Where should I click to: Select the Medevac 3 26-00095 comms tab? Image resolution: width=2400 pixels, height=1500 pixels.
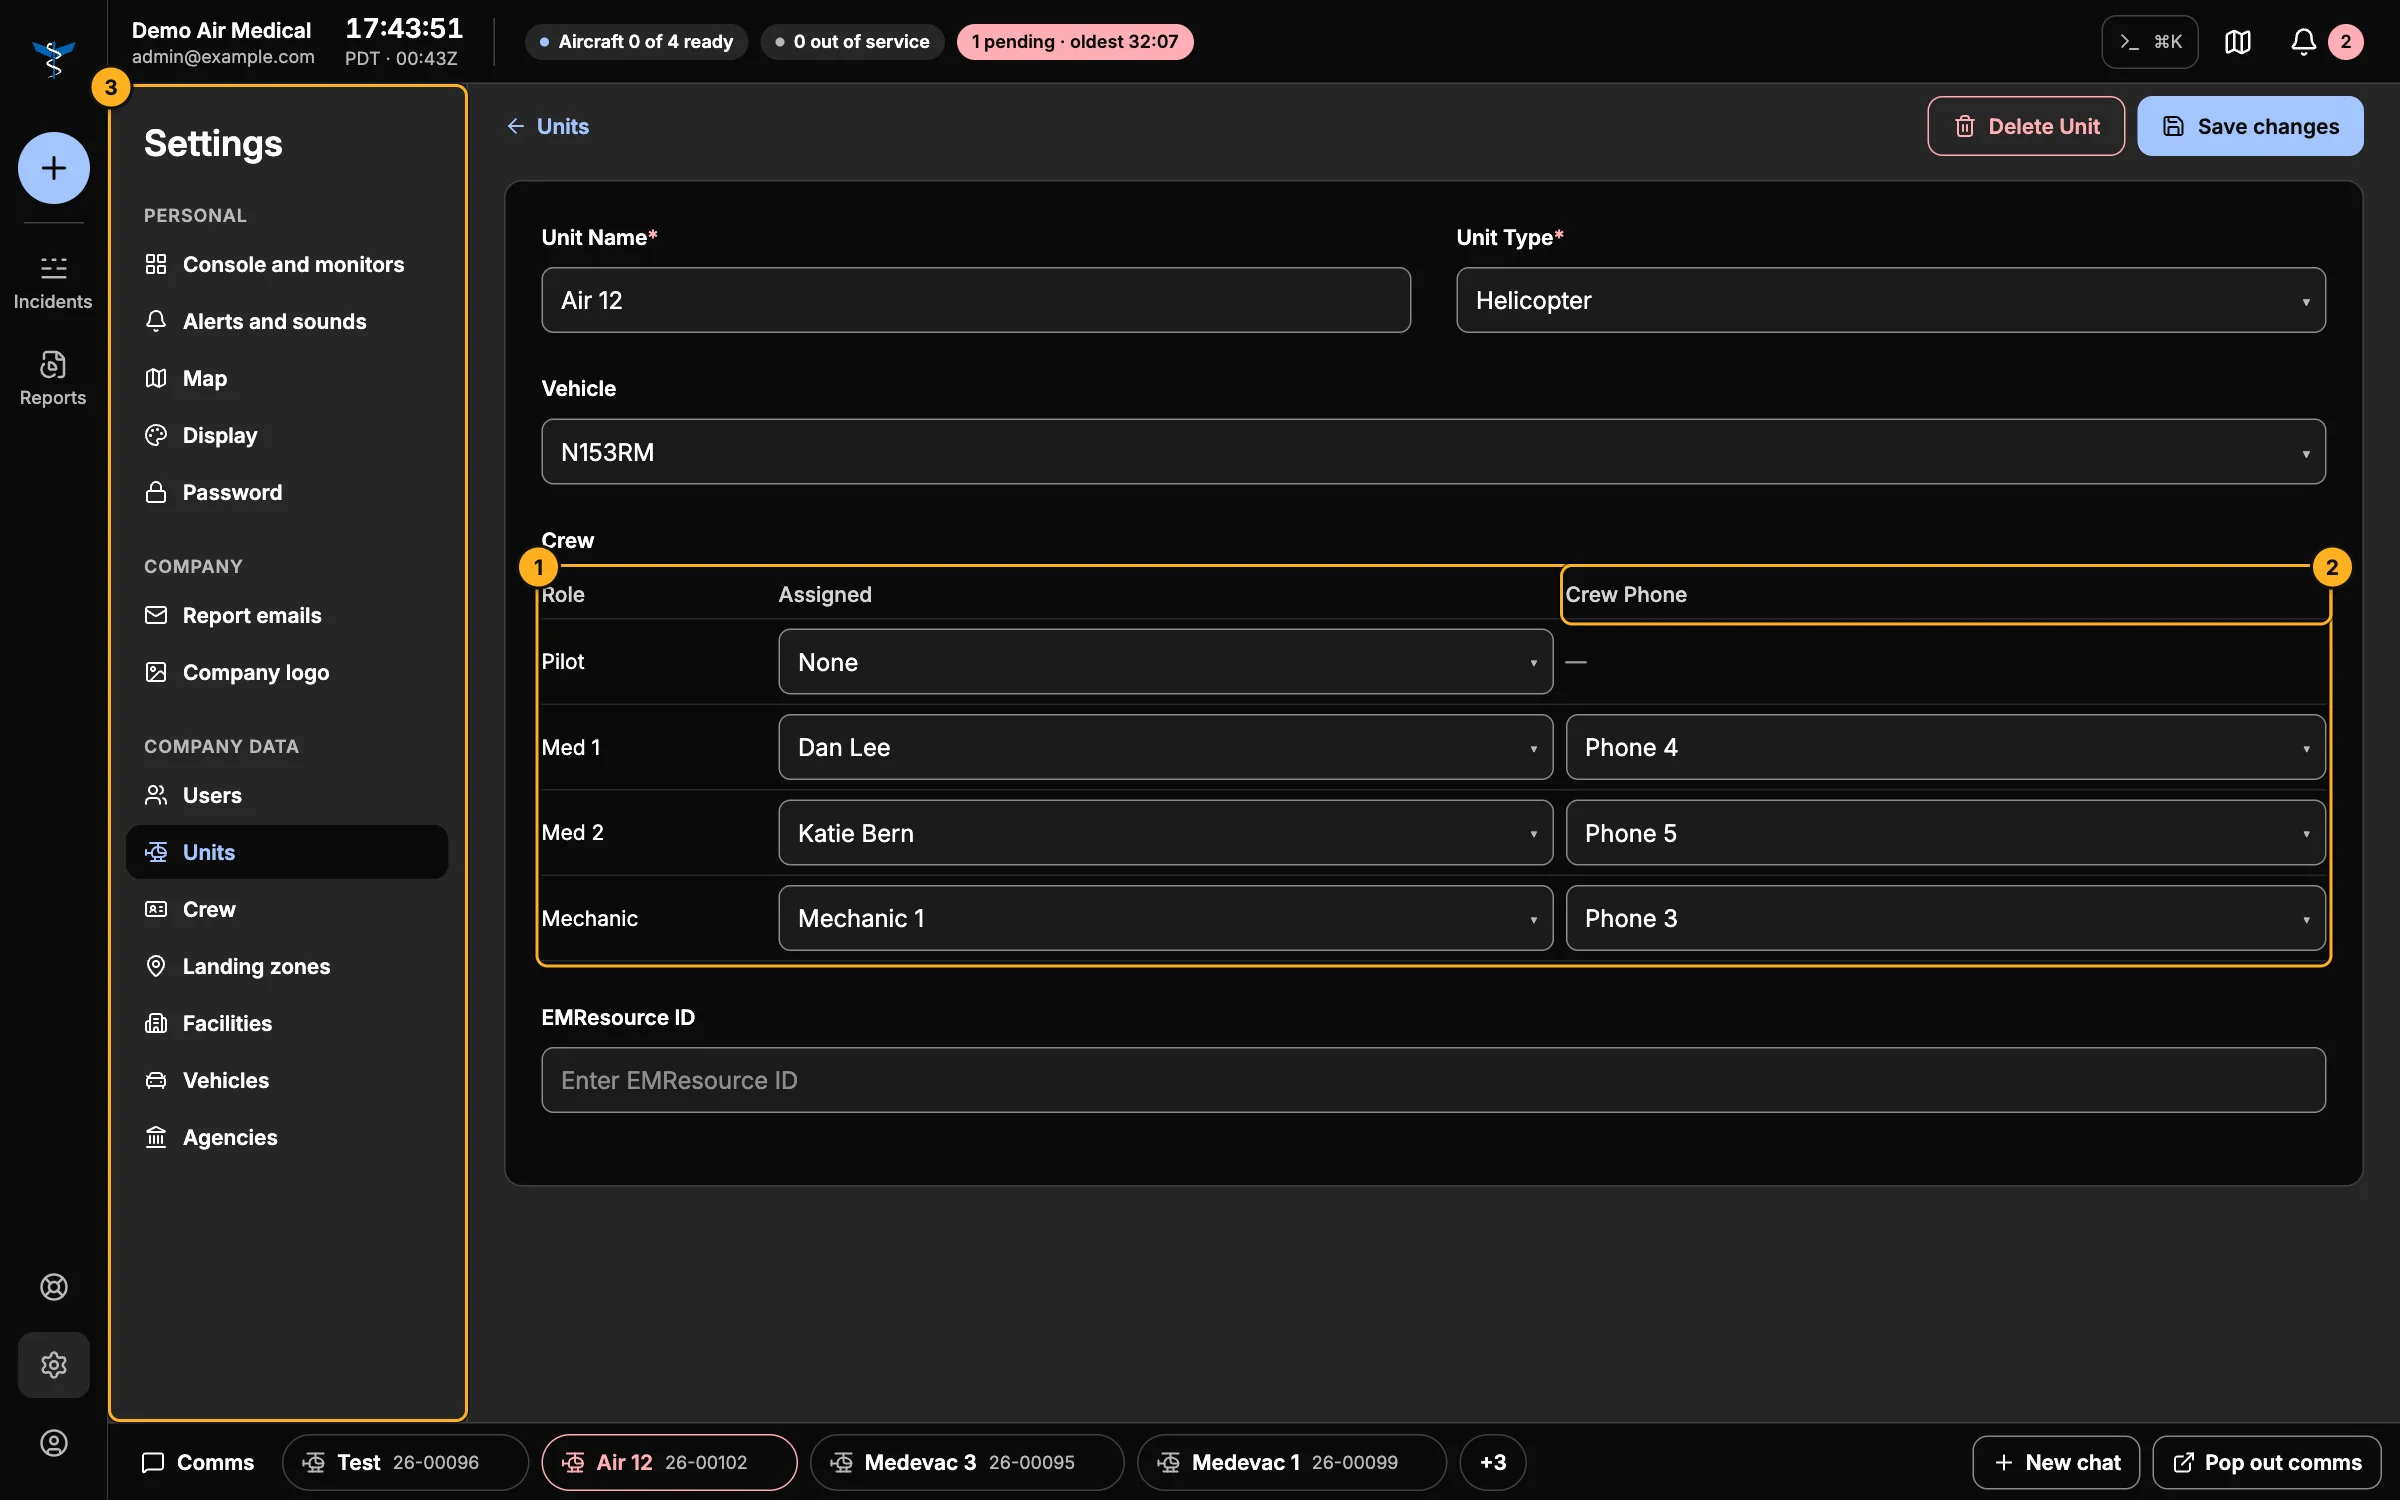coord(966,1463)
